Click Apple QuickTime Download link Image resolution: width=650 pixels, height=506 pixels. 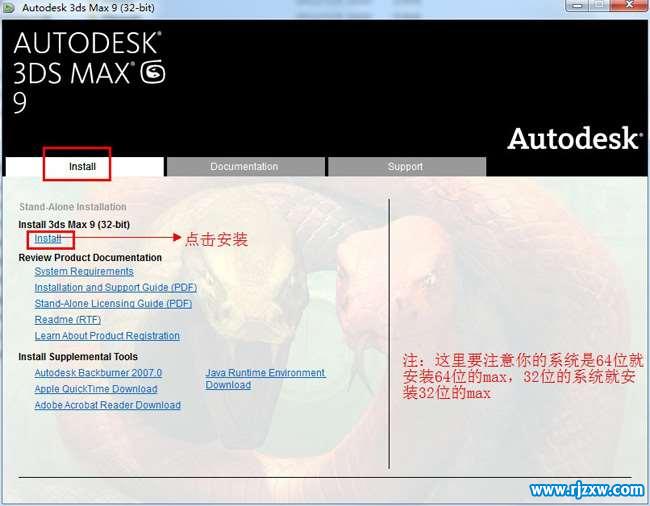click(96, 389)
